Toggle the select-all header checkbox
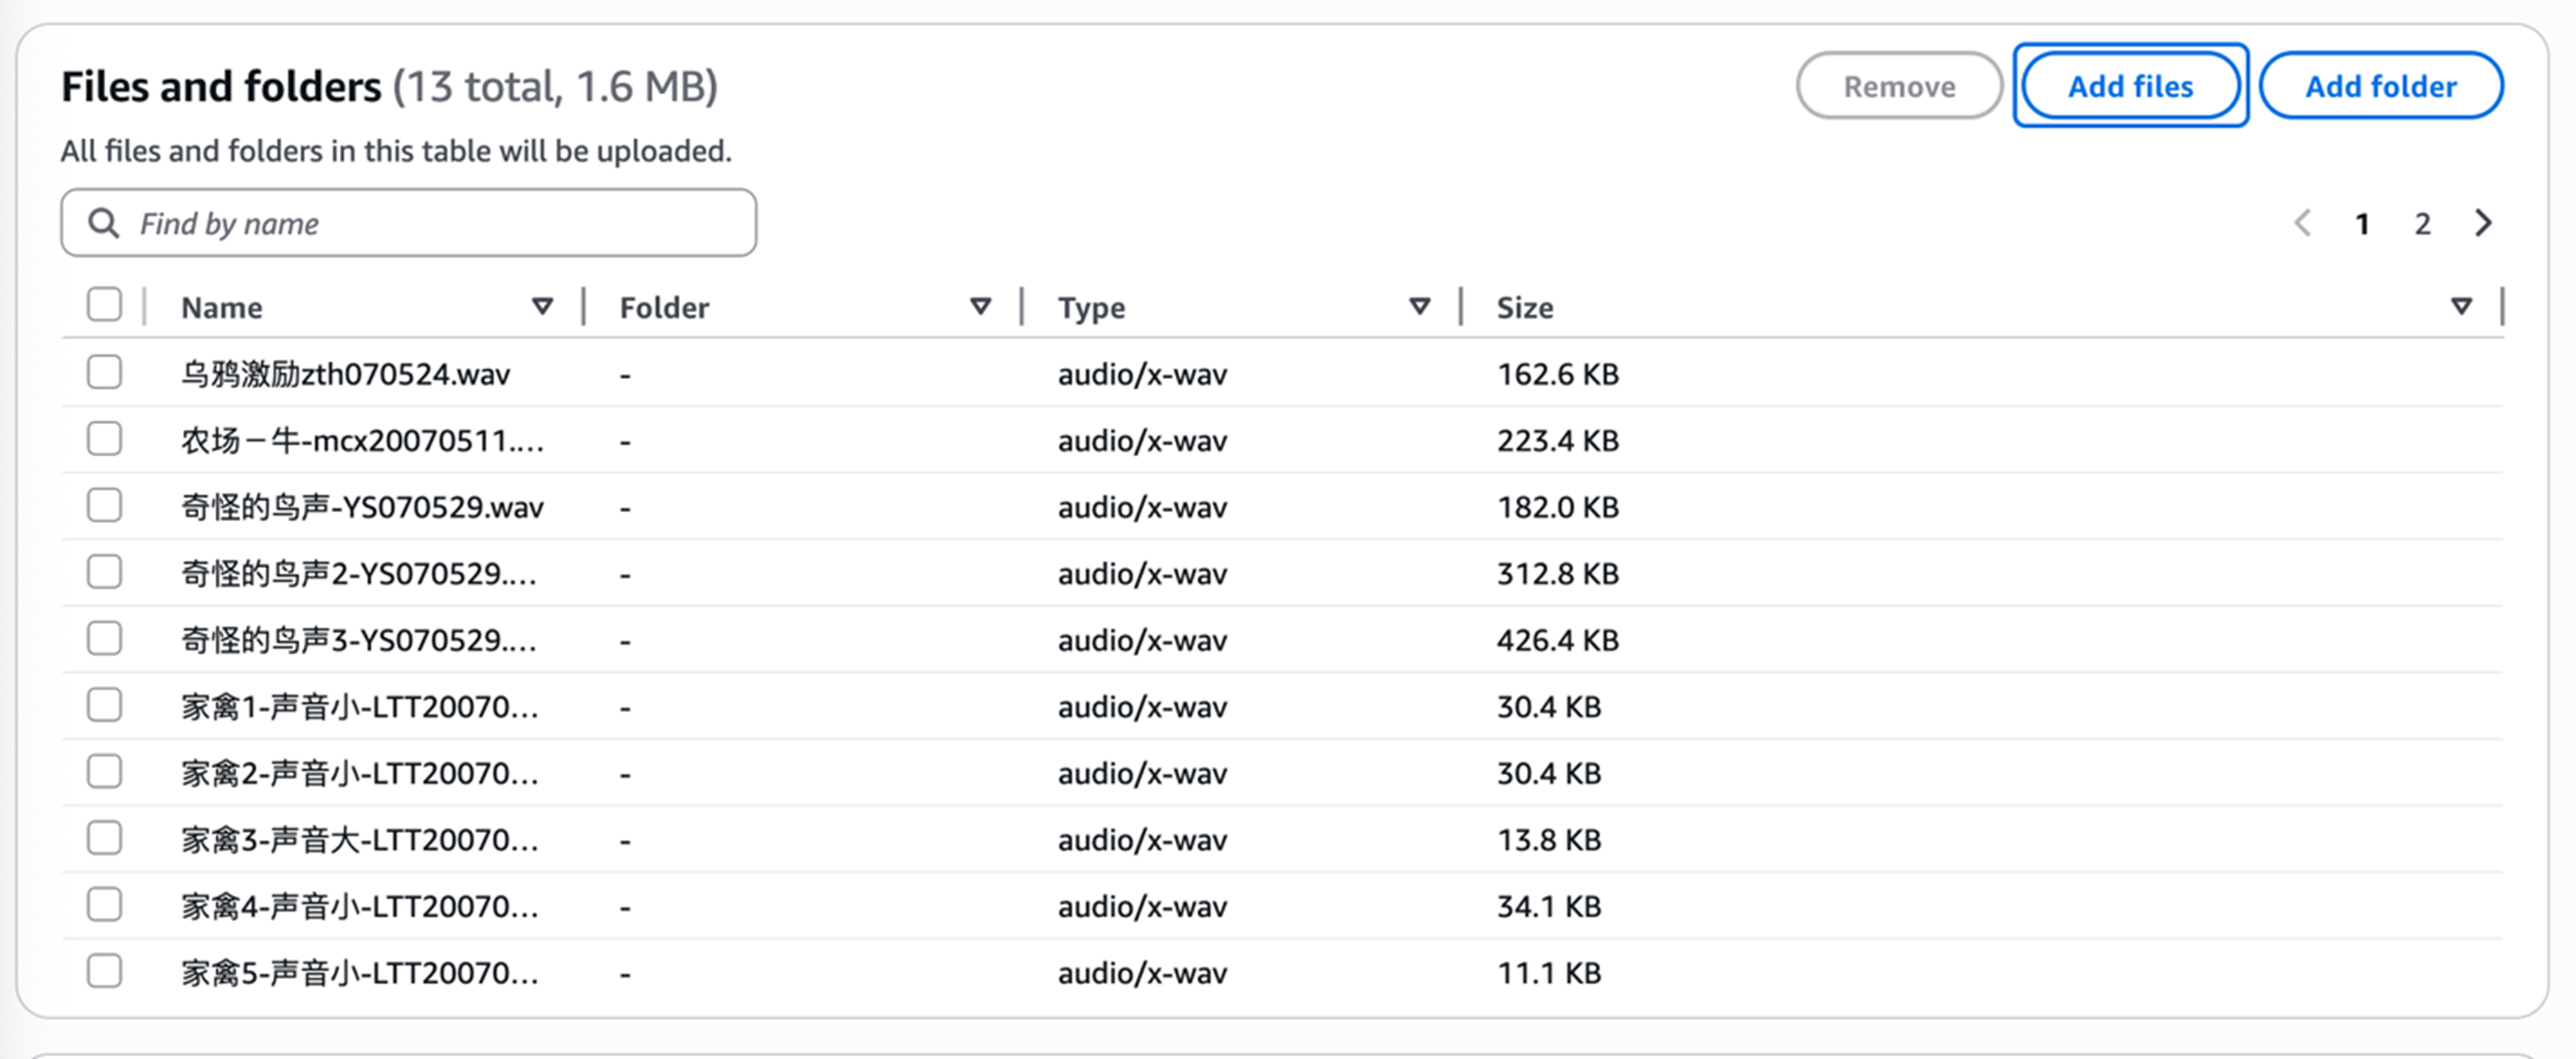This screenshot has height=1059, width=2576. pos(104,304)
